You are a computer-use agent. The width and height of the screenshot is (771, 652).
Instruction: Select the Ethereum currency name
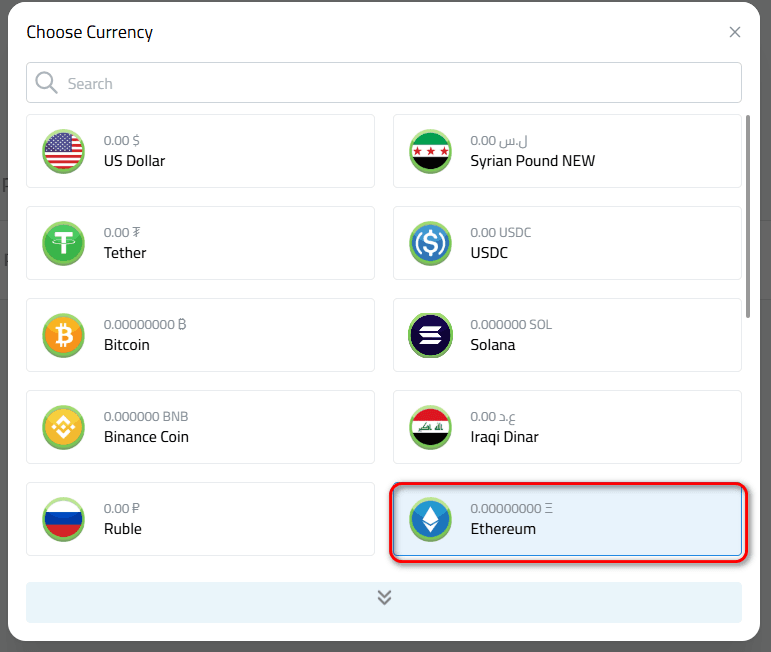(x=503, y=529)
